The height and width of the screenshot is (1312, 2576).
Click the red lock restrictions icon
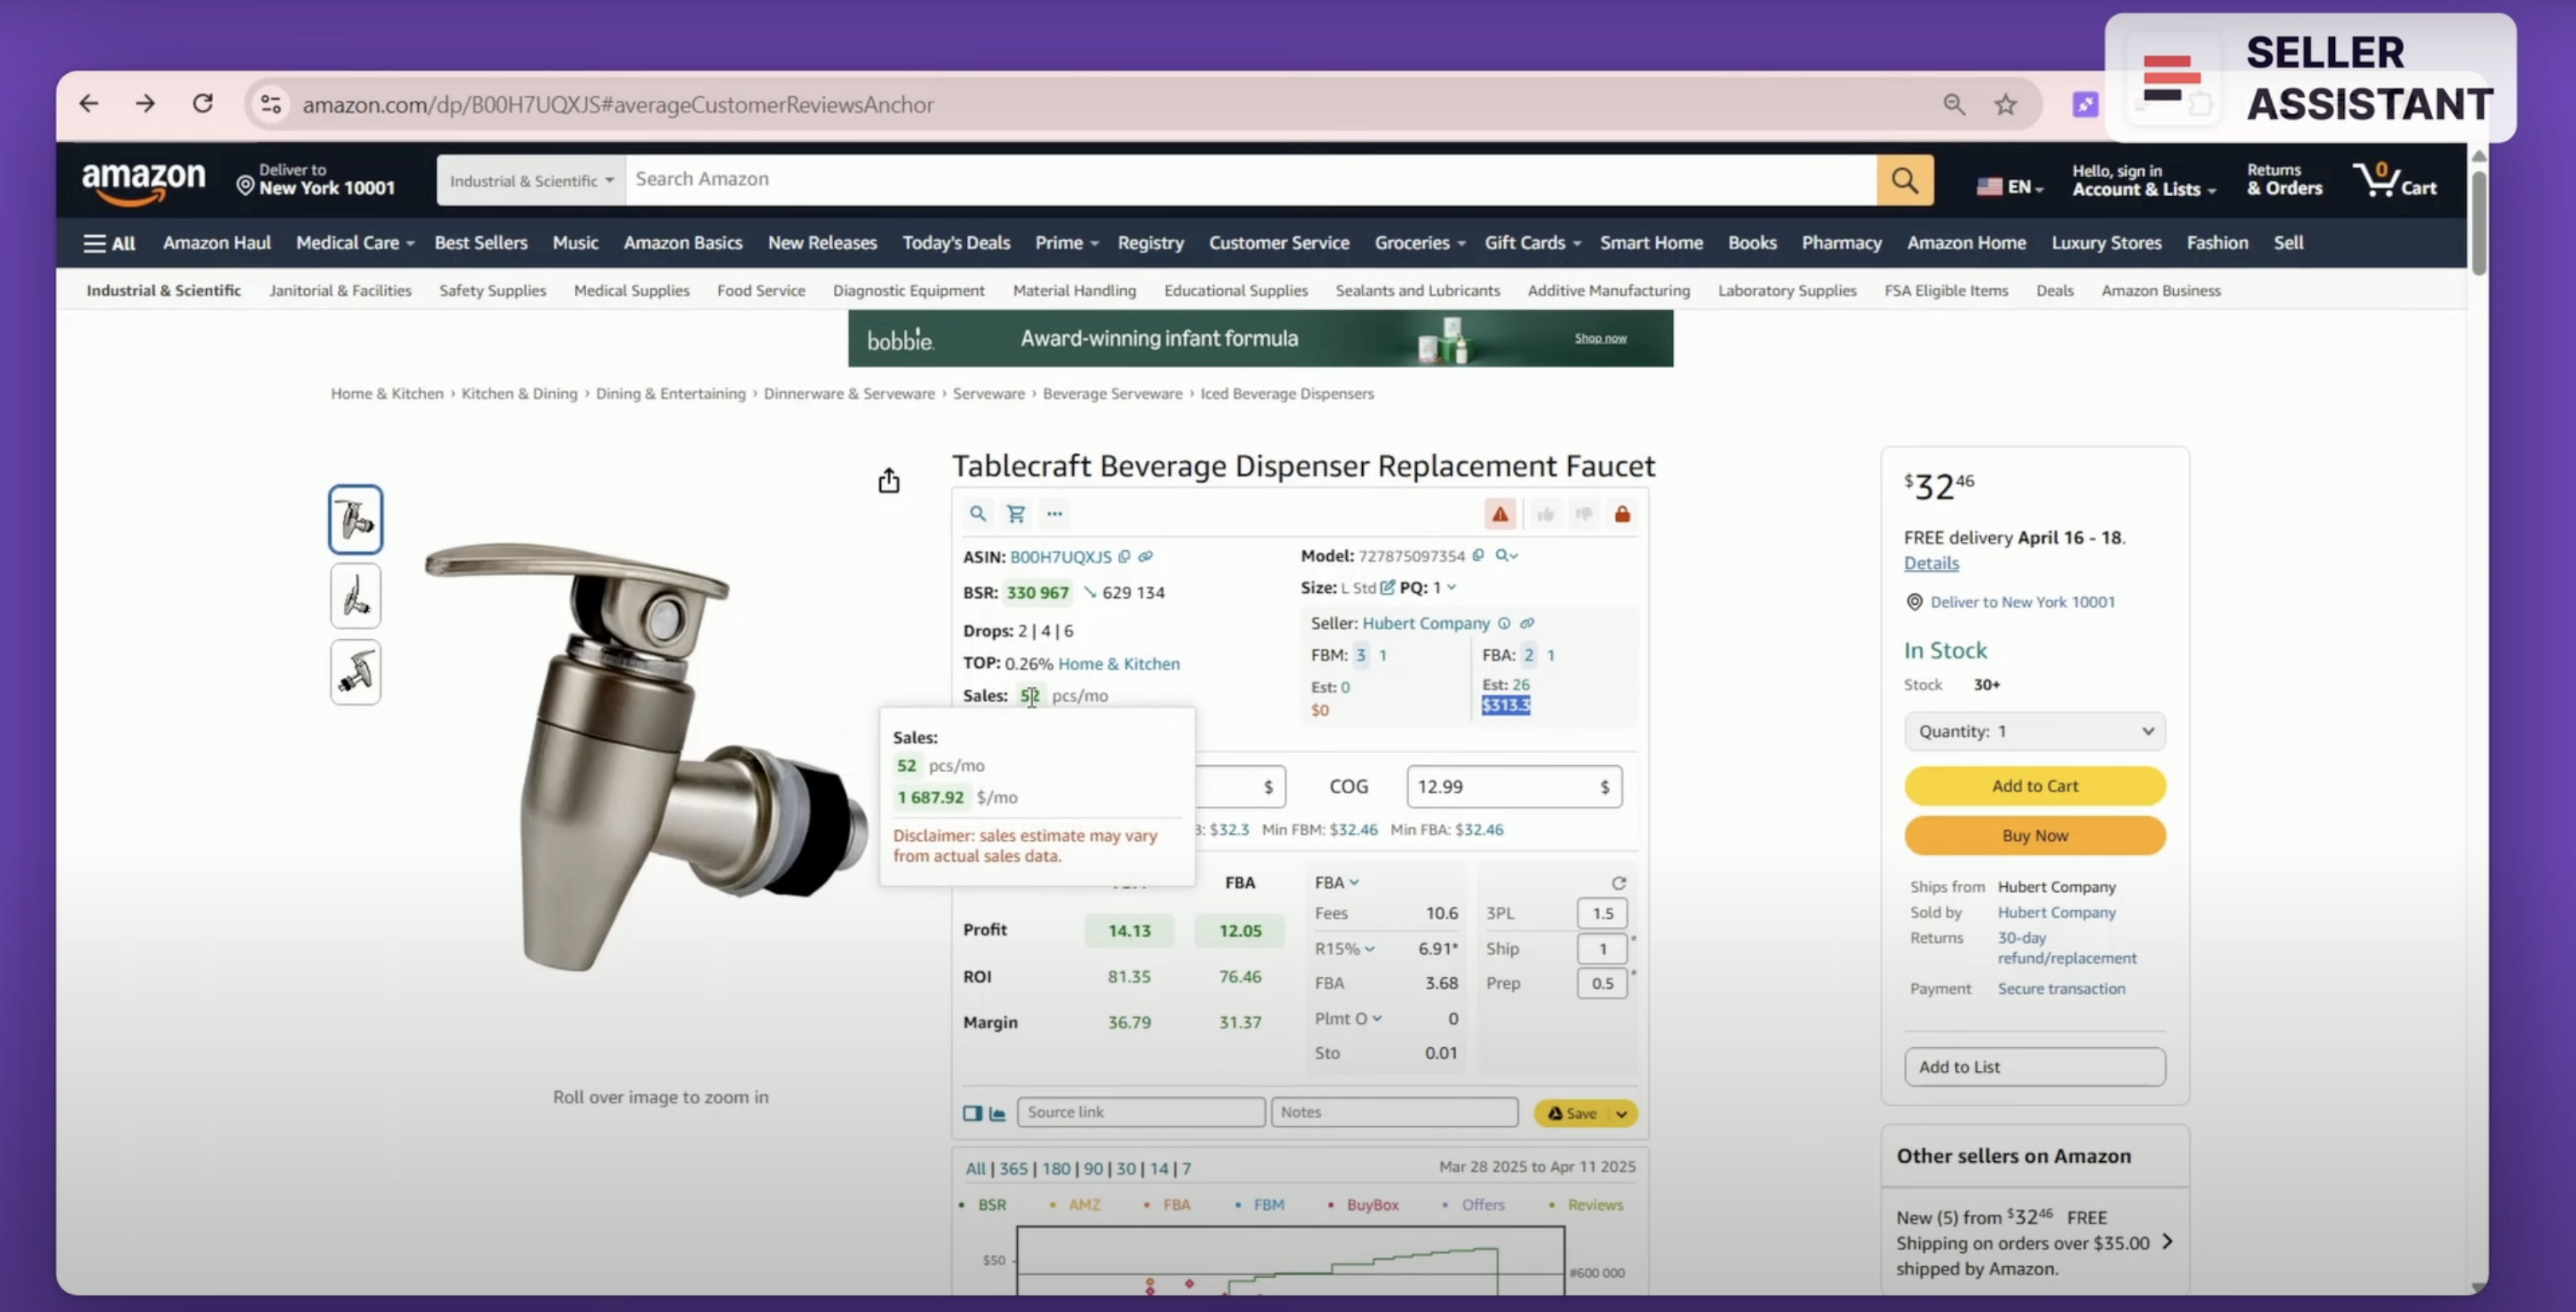1622,514
